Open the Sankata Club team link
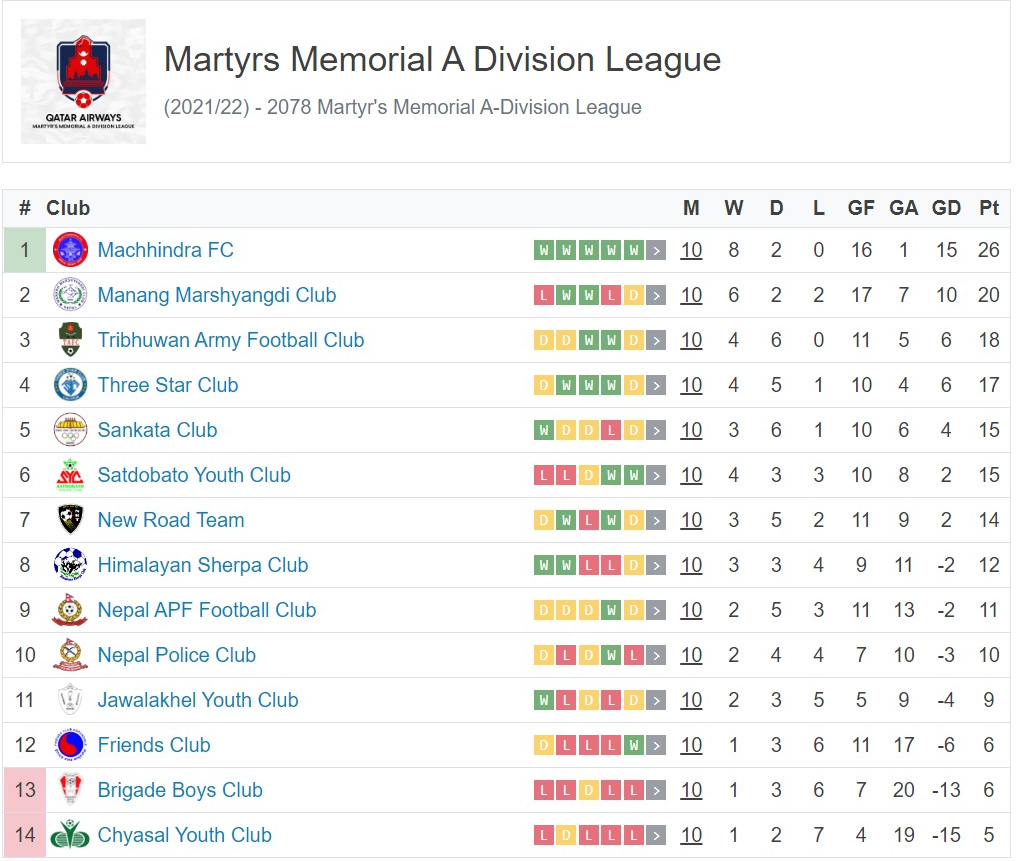Viewport: 1020px width, 861px height. [157, 430]
